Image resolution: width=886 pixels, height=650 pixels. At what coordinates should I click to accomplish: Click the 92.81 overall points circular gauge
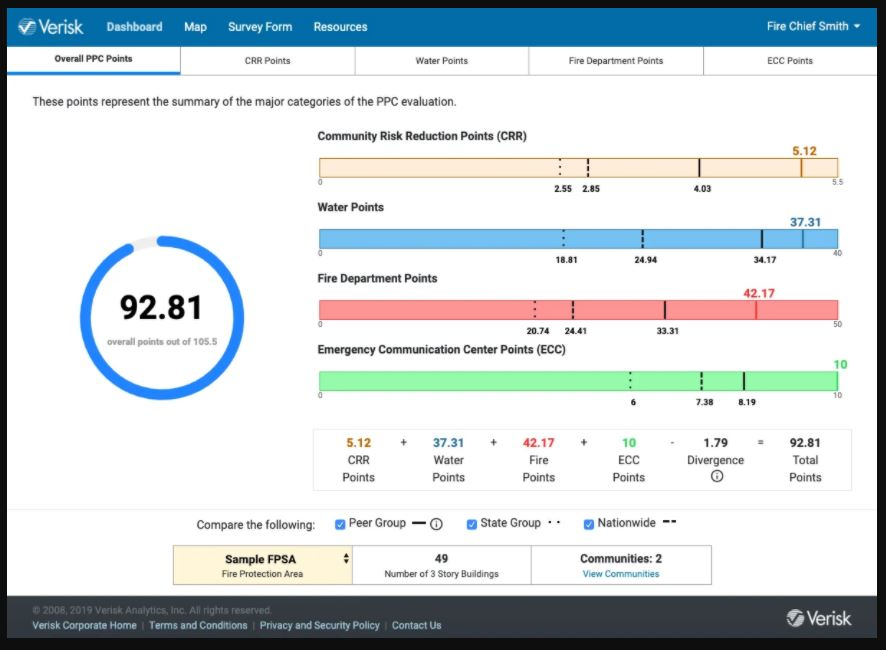click(161, 317)
